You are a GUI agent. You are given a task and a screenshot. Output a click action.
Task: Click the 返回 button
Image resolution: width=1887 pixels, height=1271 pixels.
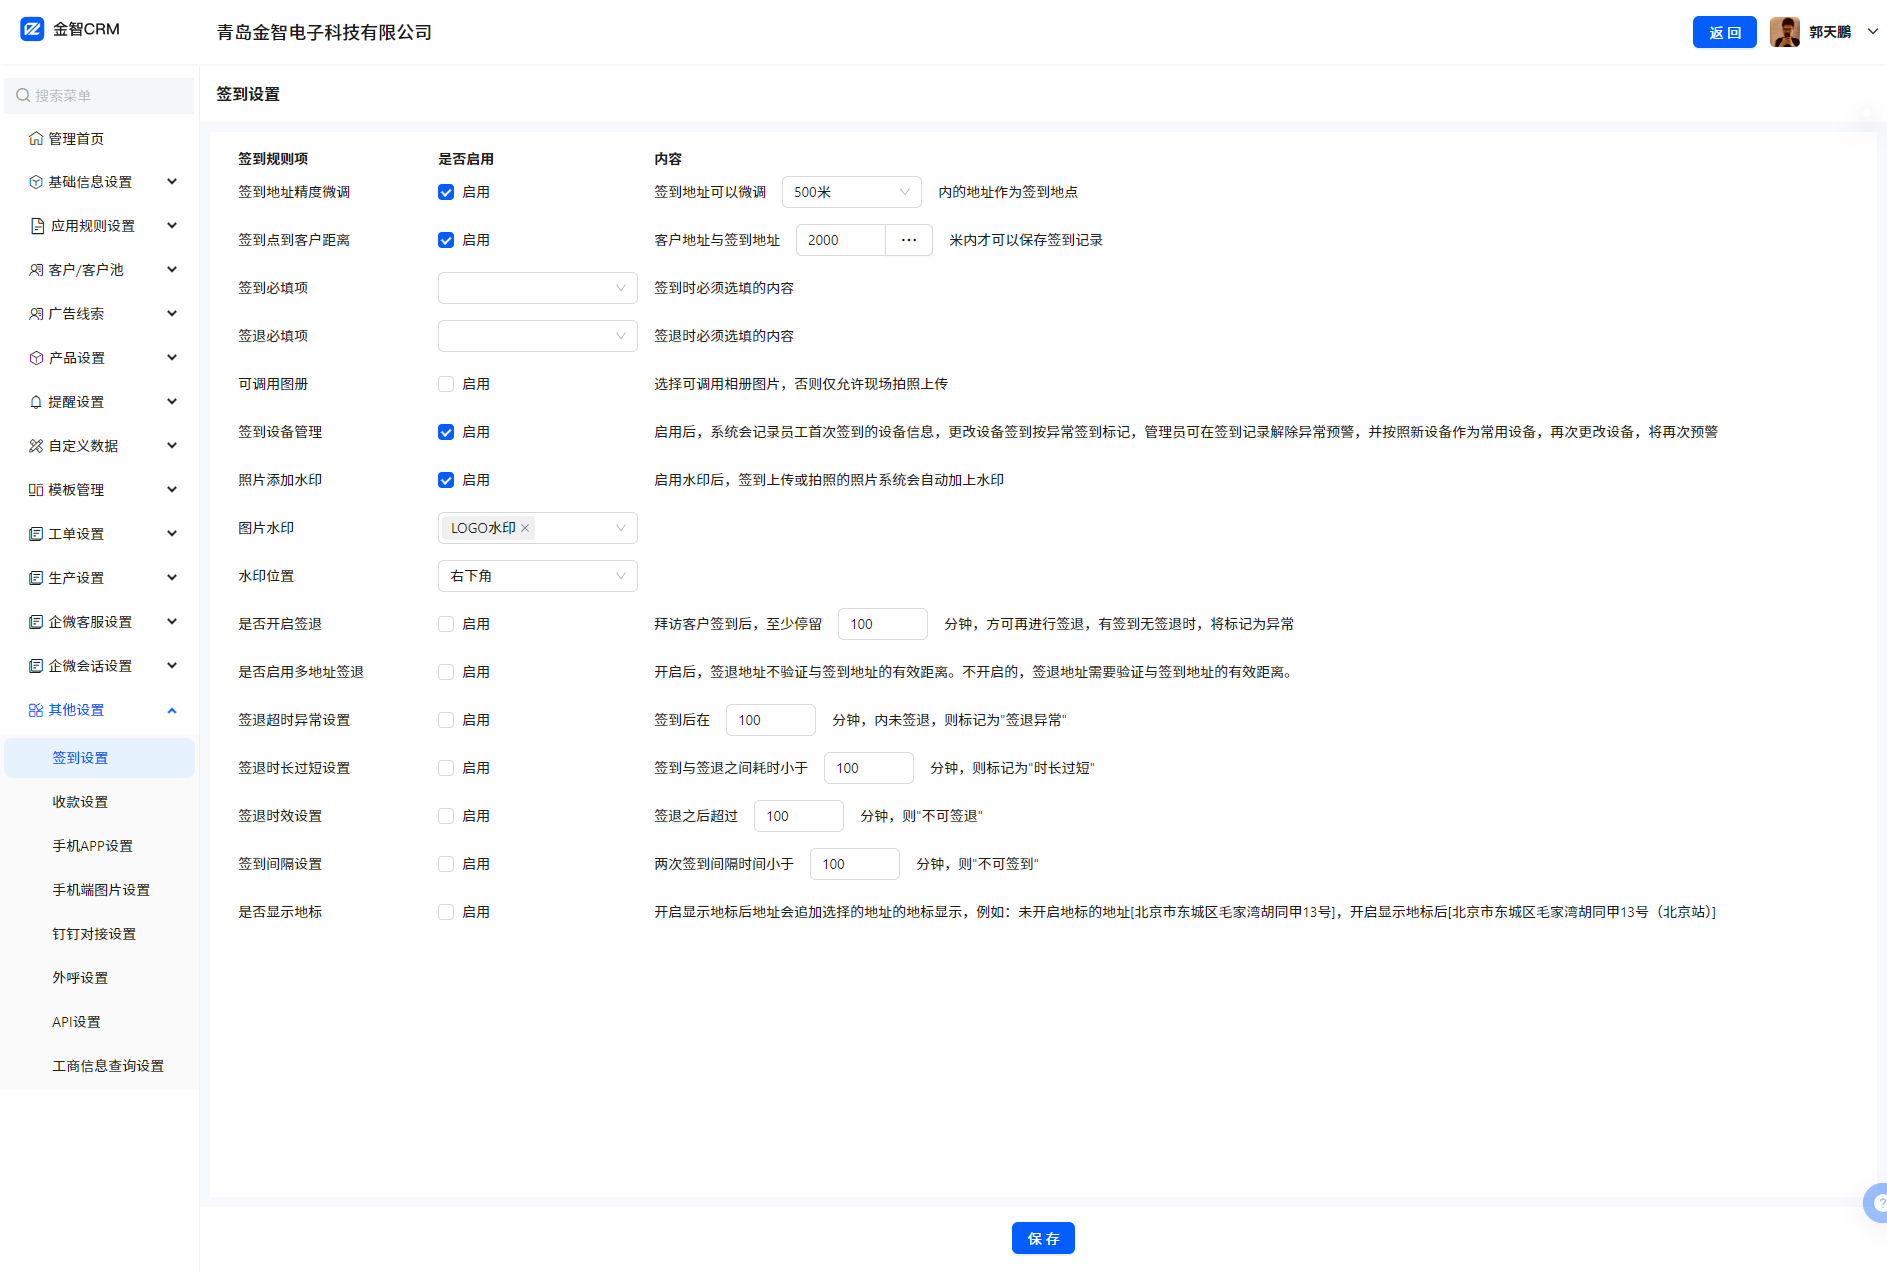(x=1724, y=32)
